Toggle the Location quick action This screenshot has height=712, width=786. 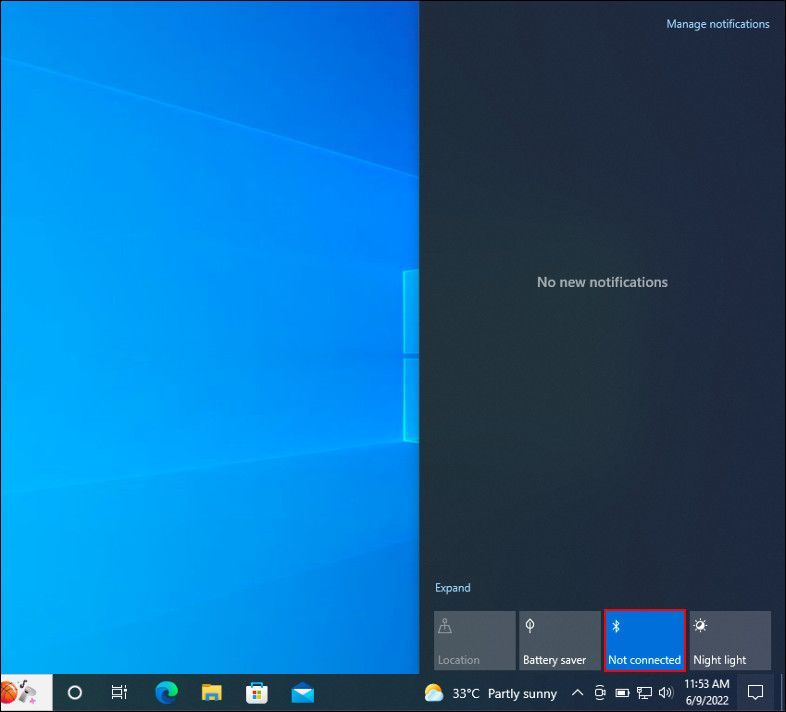pos(474,640)
